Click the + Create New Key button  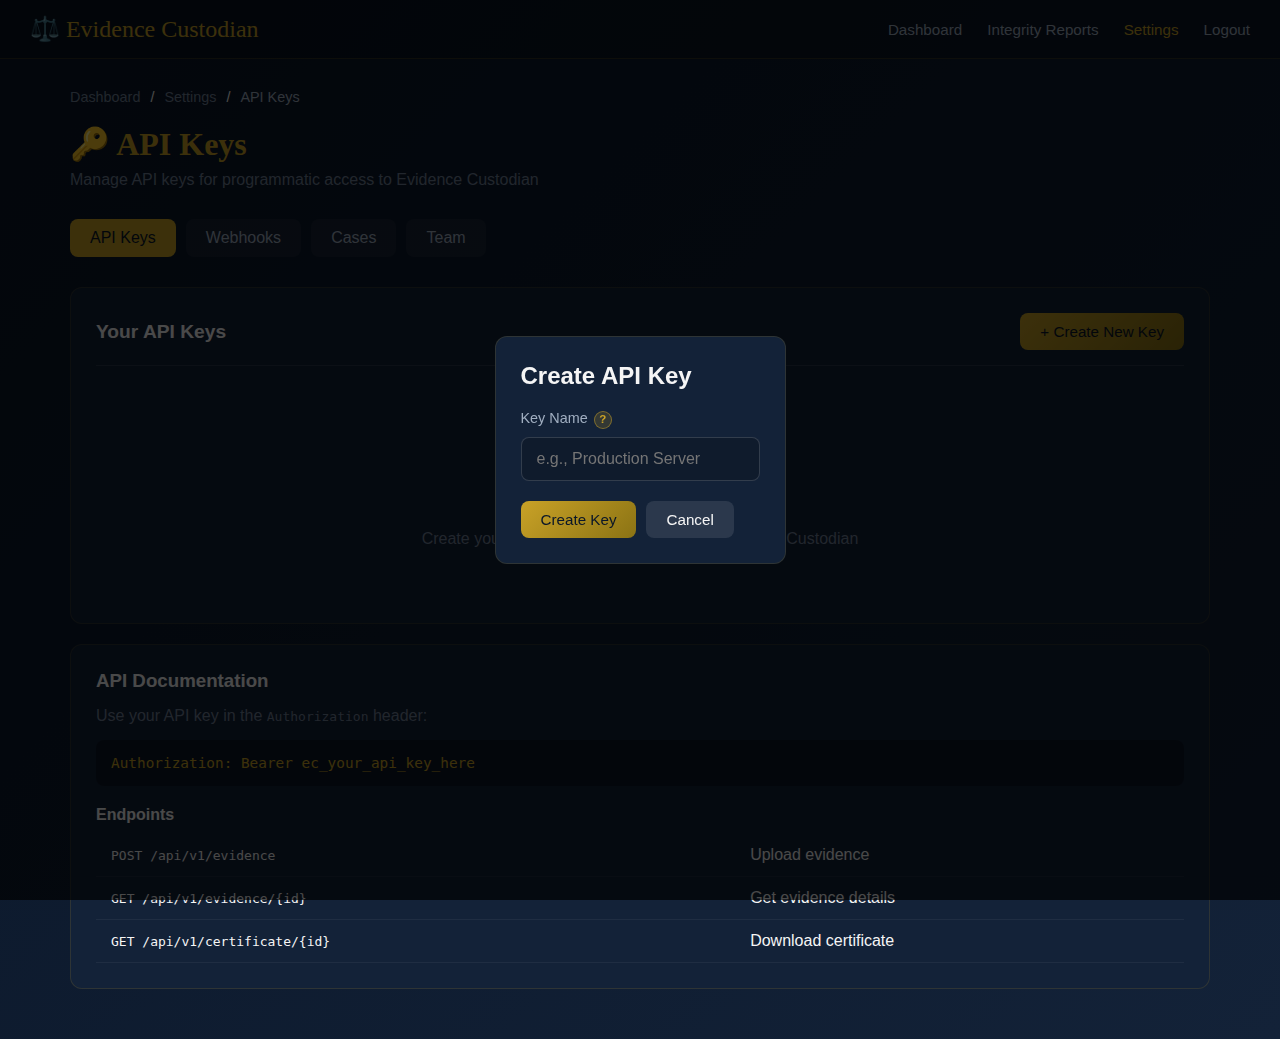(x=1102, y=332)
